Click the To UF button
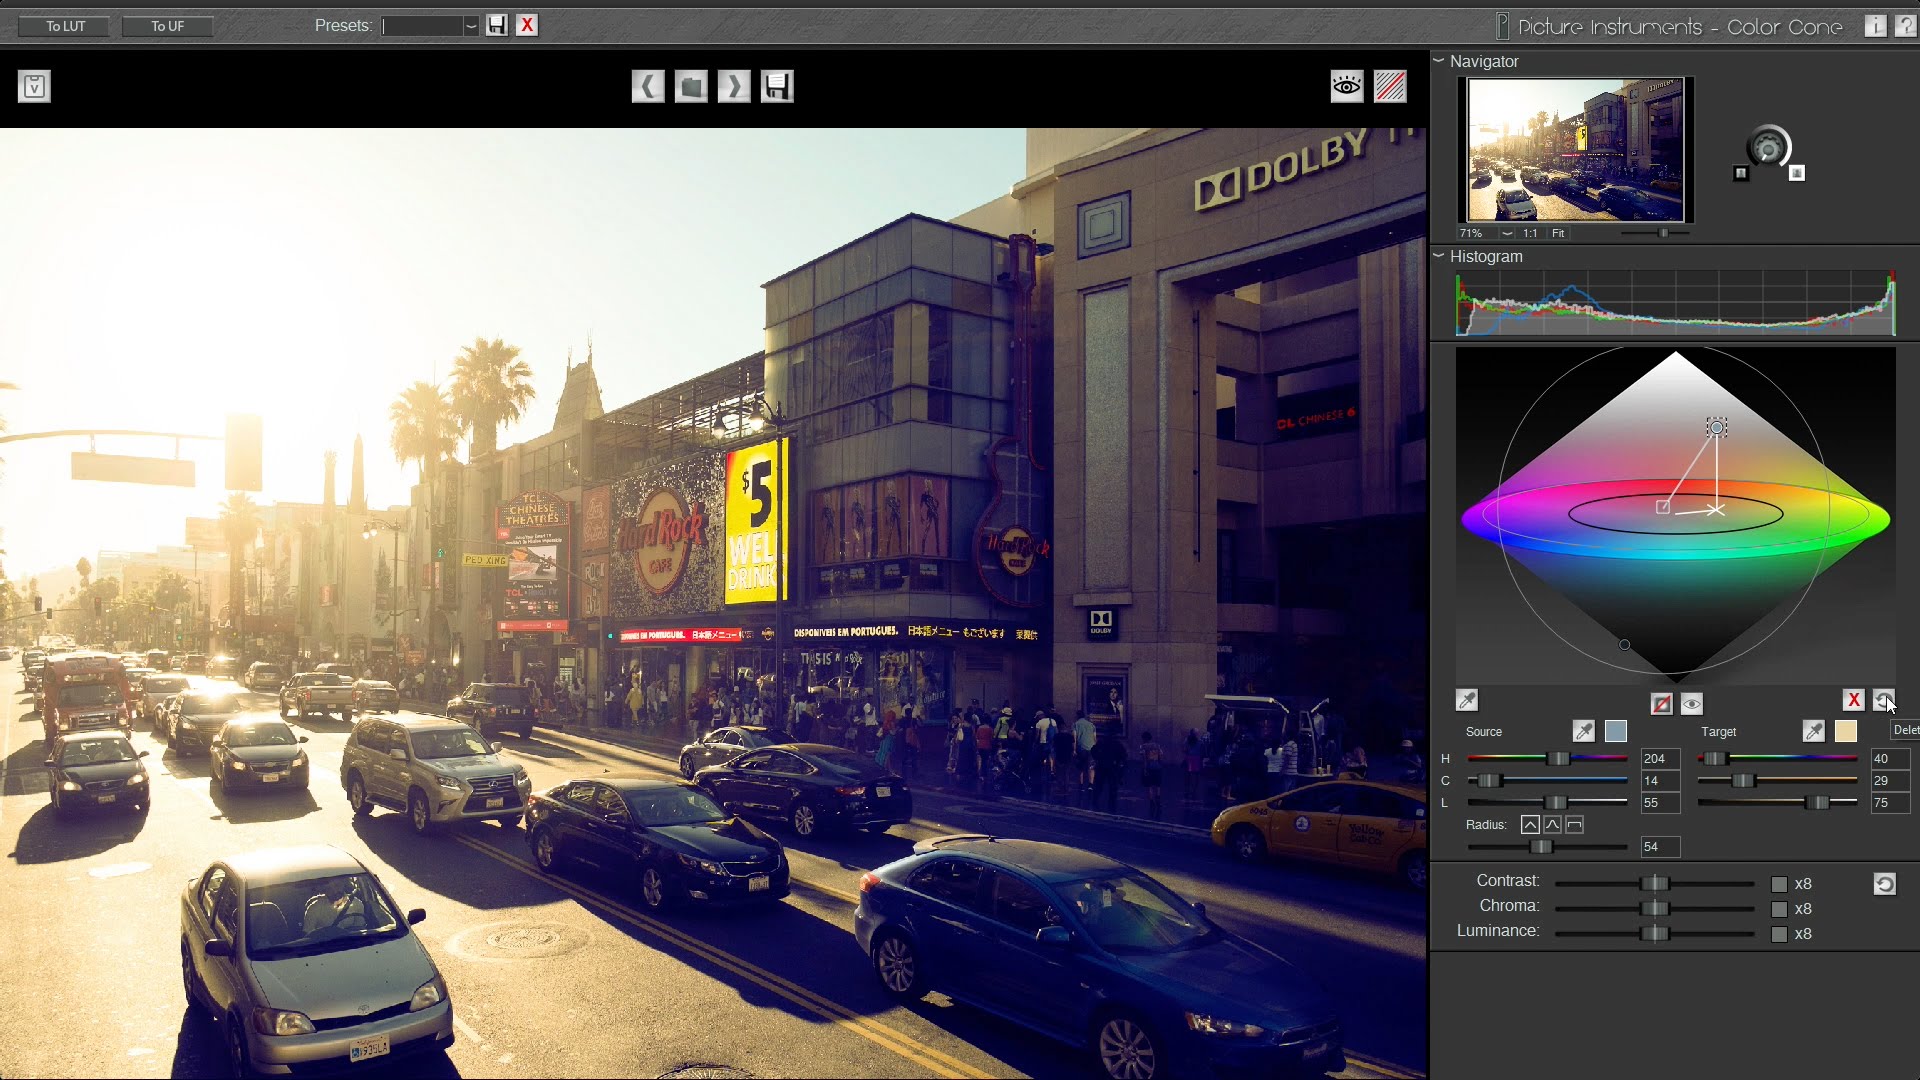 coord(167,26)
